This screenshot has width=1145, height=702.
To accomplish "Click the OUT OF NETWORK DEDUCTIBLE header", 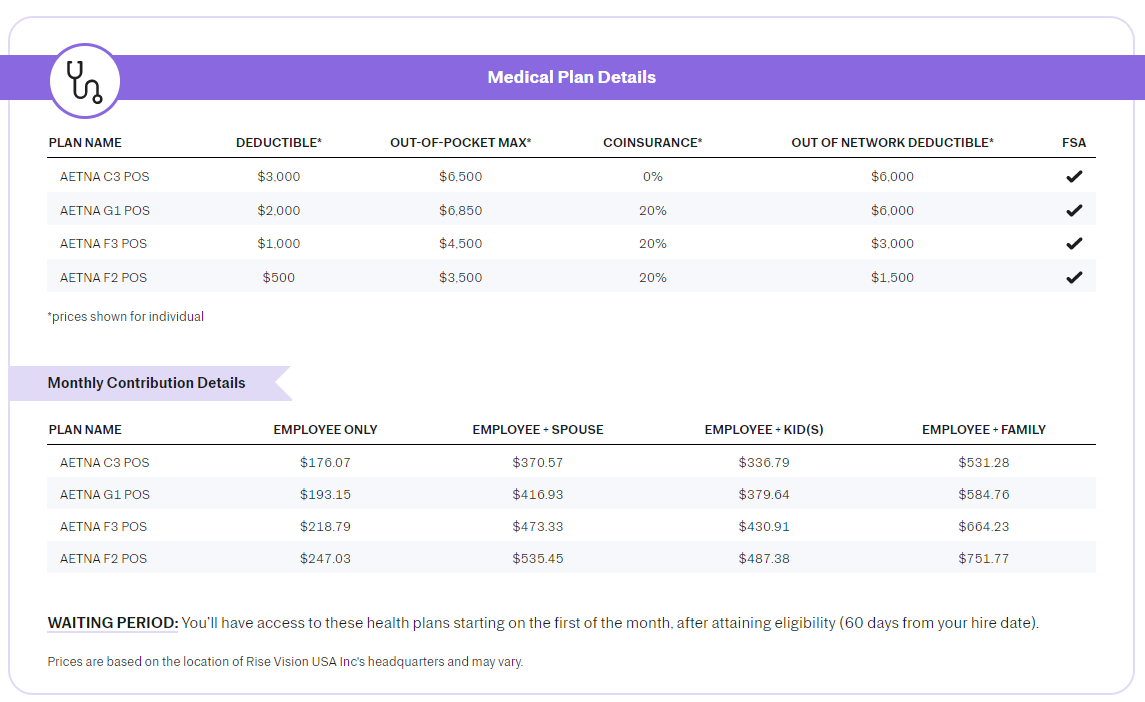I will pyautogui.click(x=892, y=143).
